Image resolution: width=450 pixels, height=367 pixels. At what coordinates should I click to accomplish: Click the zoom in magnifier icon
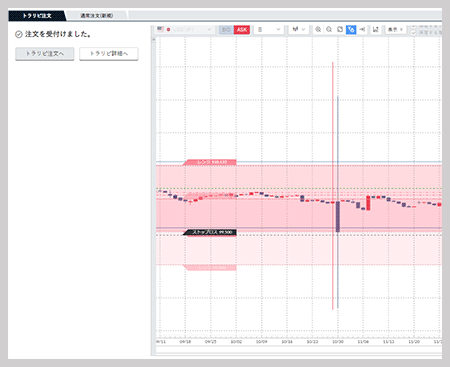click(318, 29)
